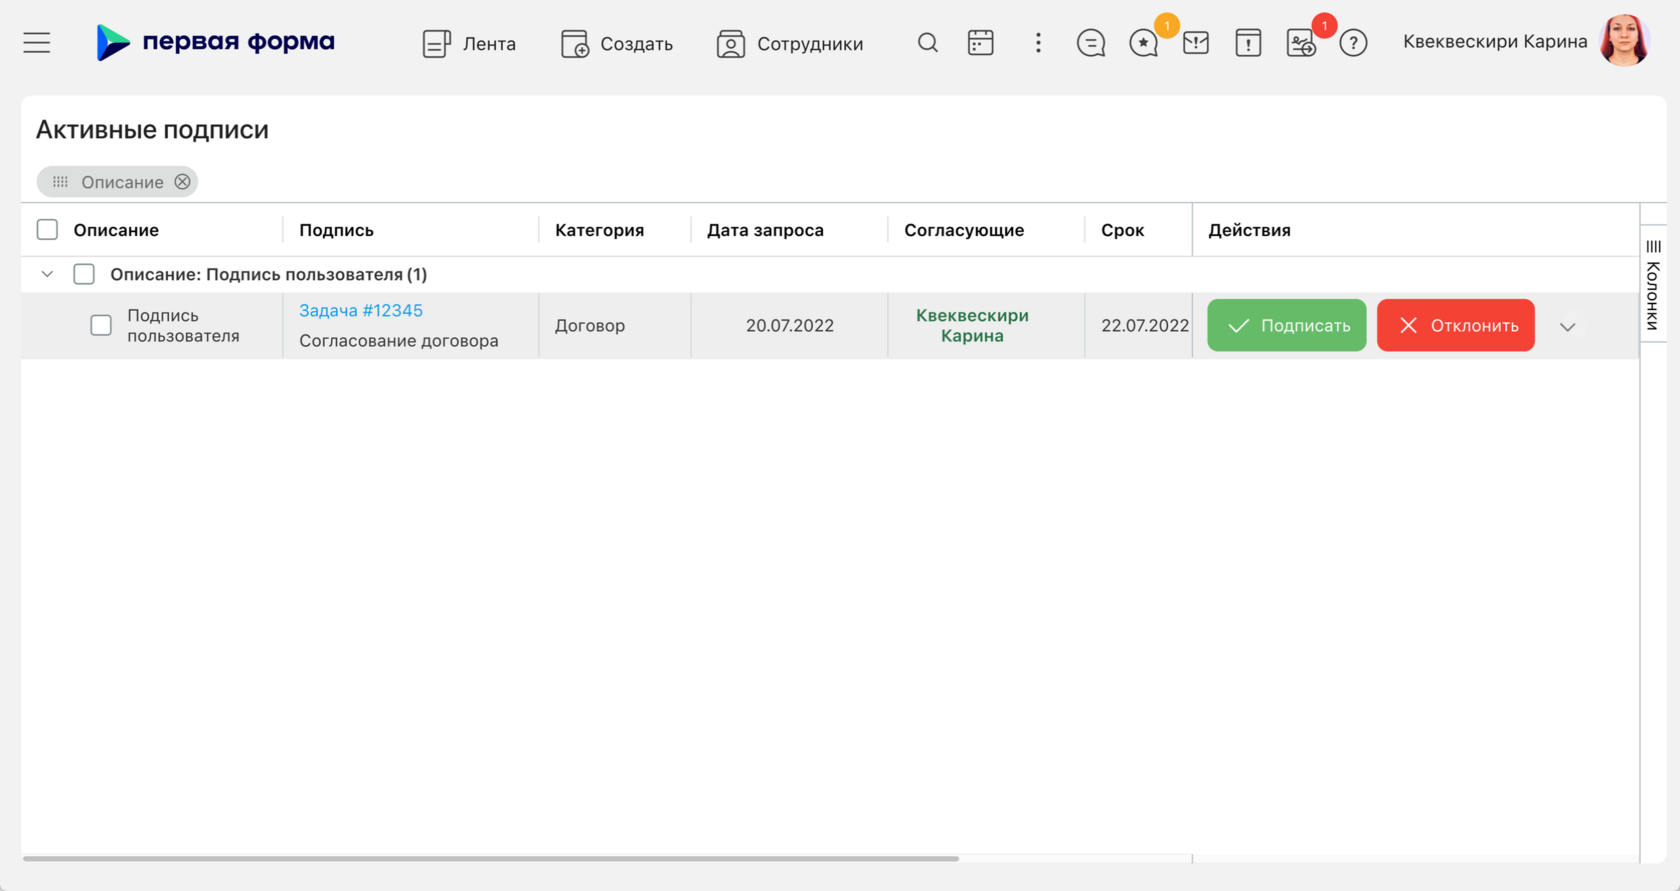Click the search magnifier icon

tap(928, 43)
